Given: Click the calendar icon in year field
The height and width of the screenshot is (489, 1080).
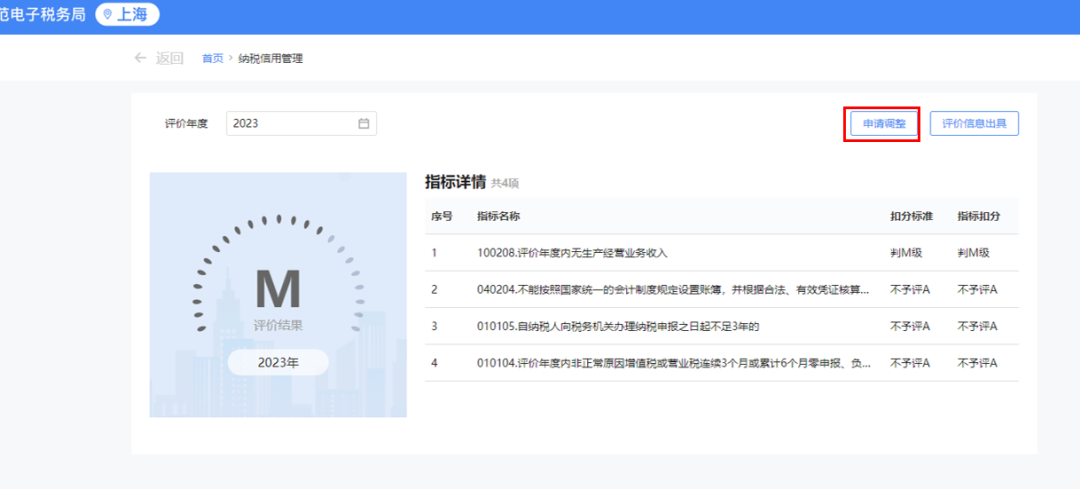Looking at the screenshot, I should 364,124.
